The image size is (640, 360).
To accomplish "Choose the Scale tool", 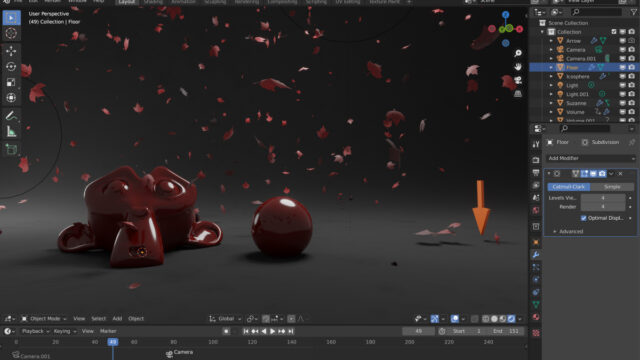I will [x=11, y=82].
